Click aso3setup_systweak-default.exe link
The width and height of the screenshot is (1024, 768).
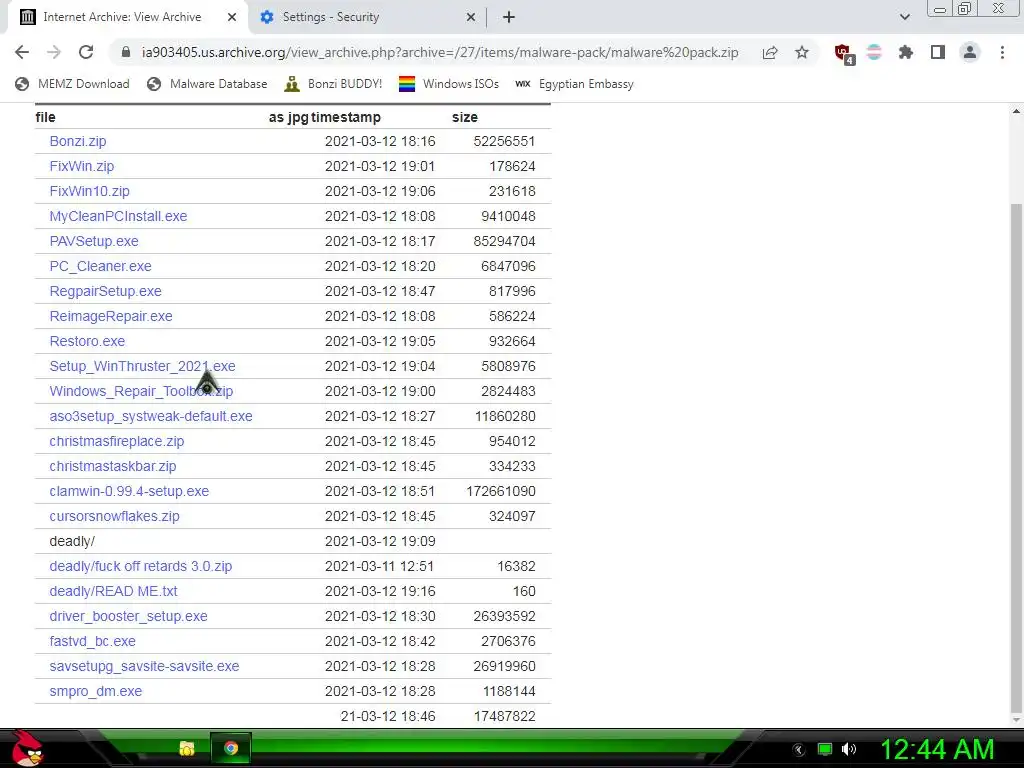point(151,416)
